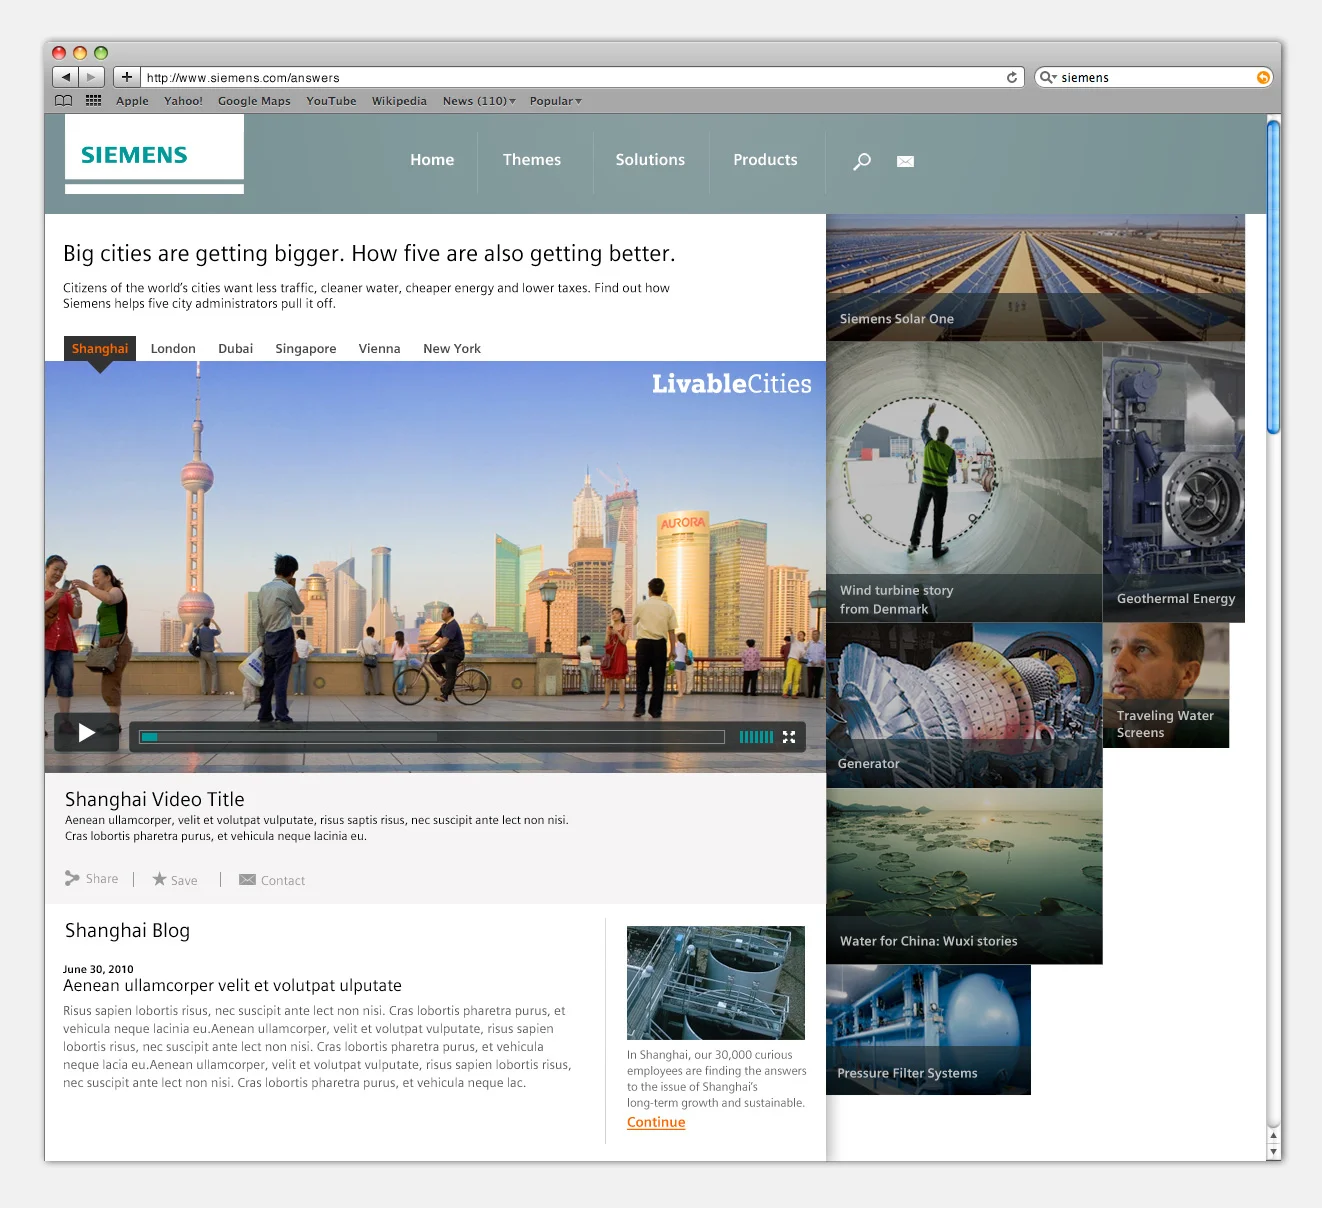
Task: Click the scrollbar up arrow
Action: pyautogui.click(x=1273, y=1136)
